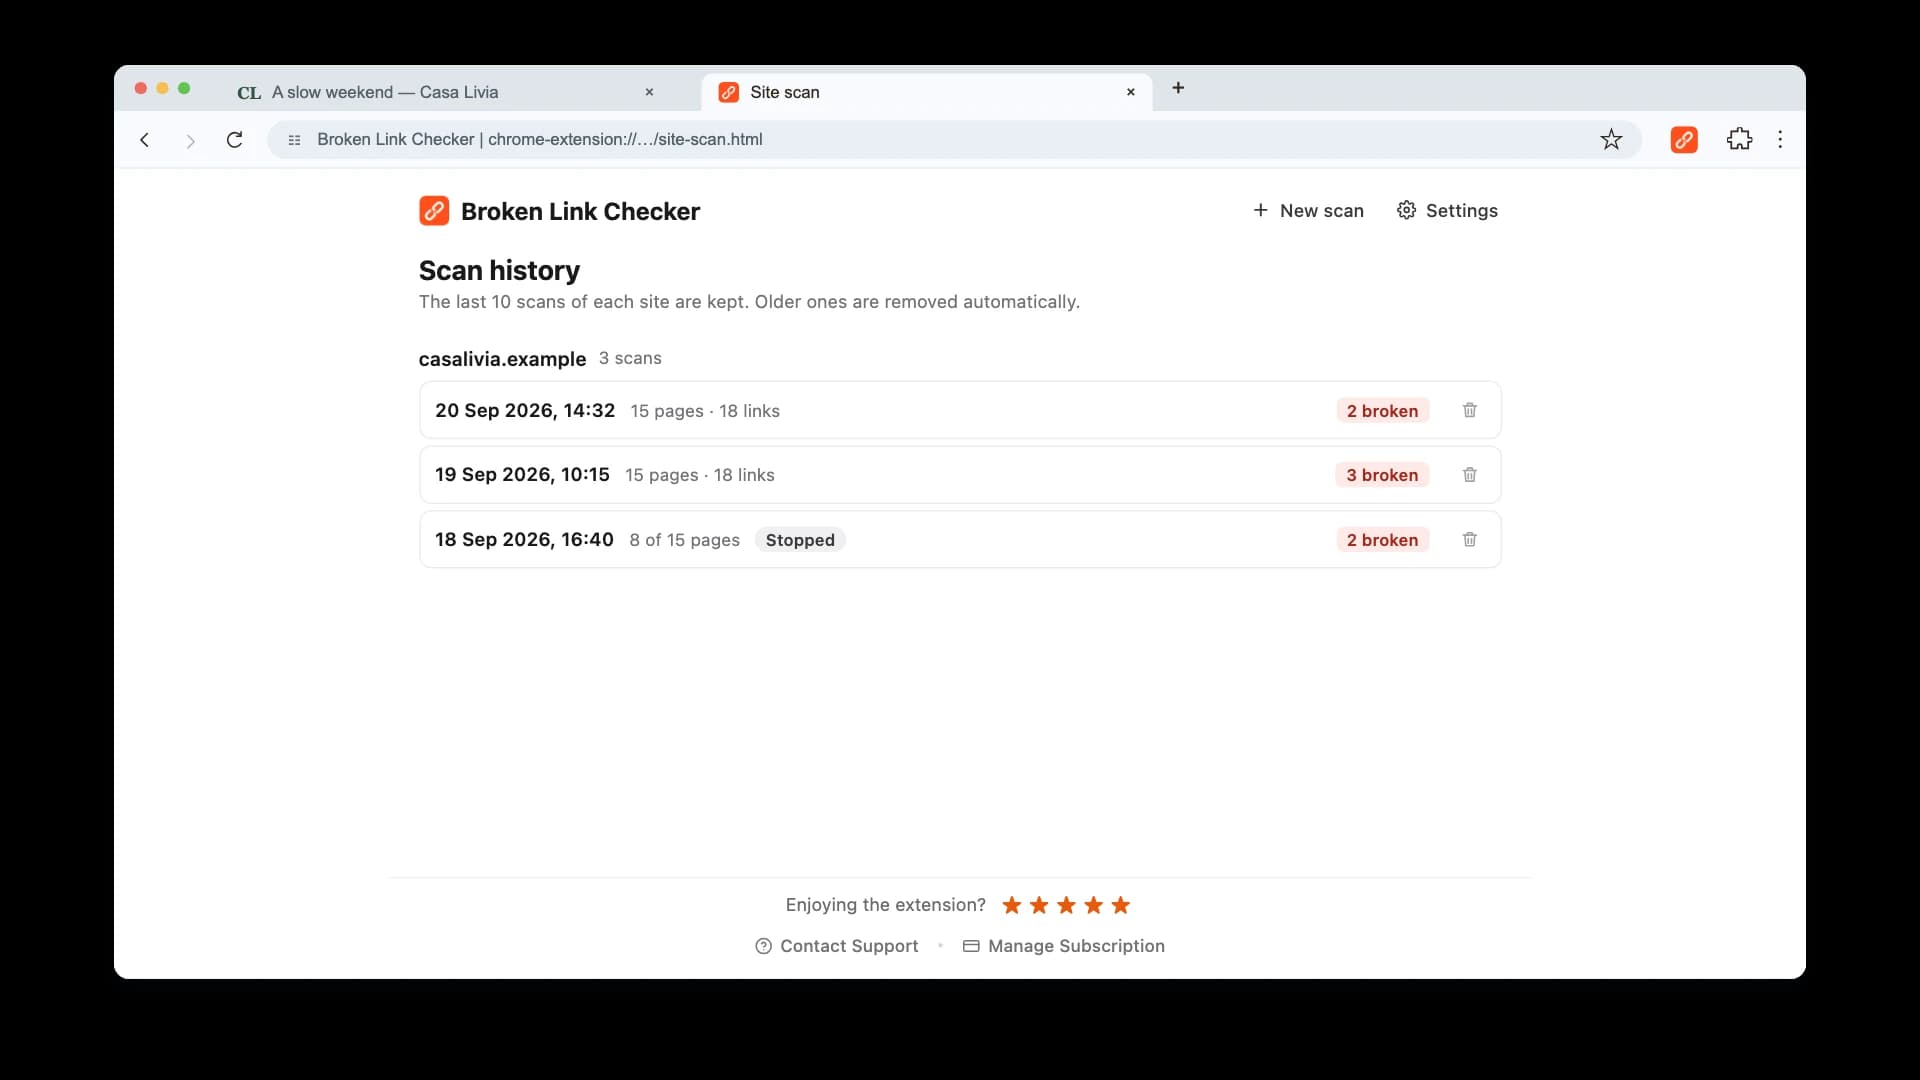This screenshot has height=1080, width=1920.
Task: Delete the stopped 18 Sep 2026 scan
Action: [1469, 540]
